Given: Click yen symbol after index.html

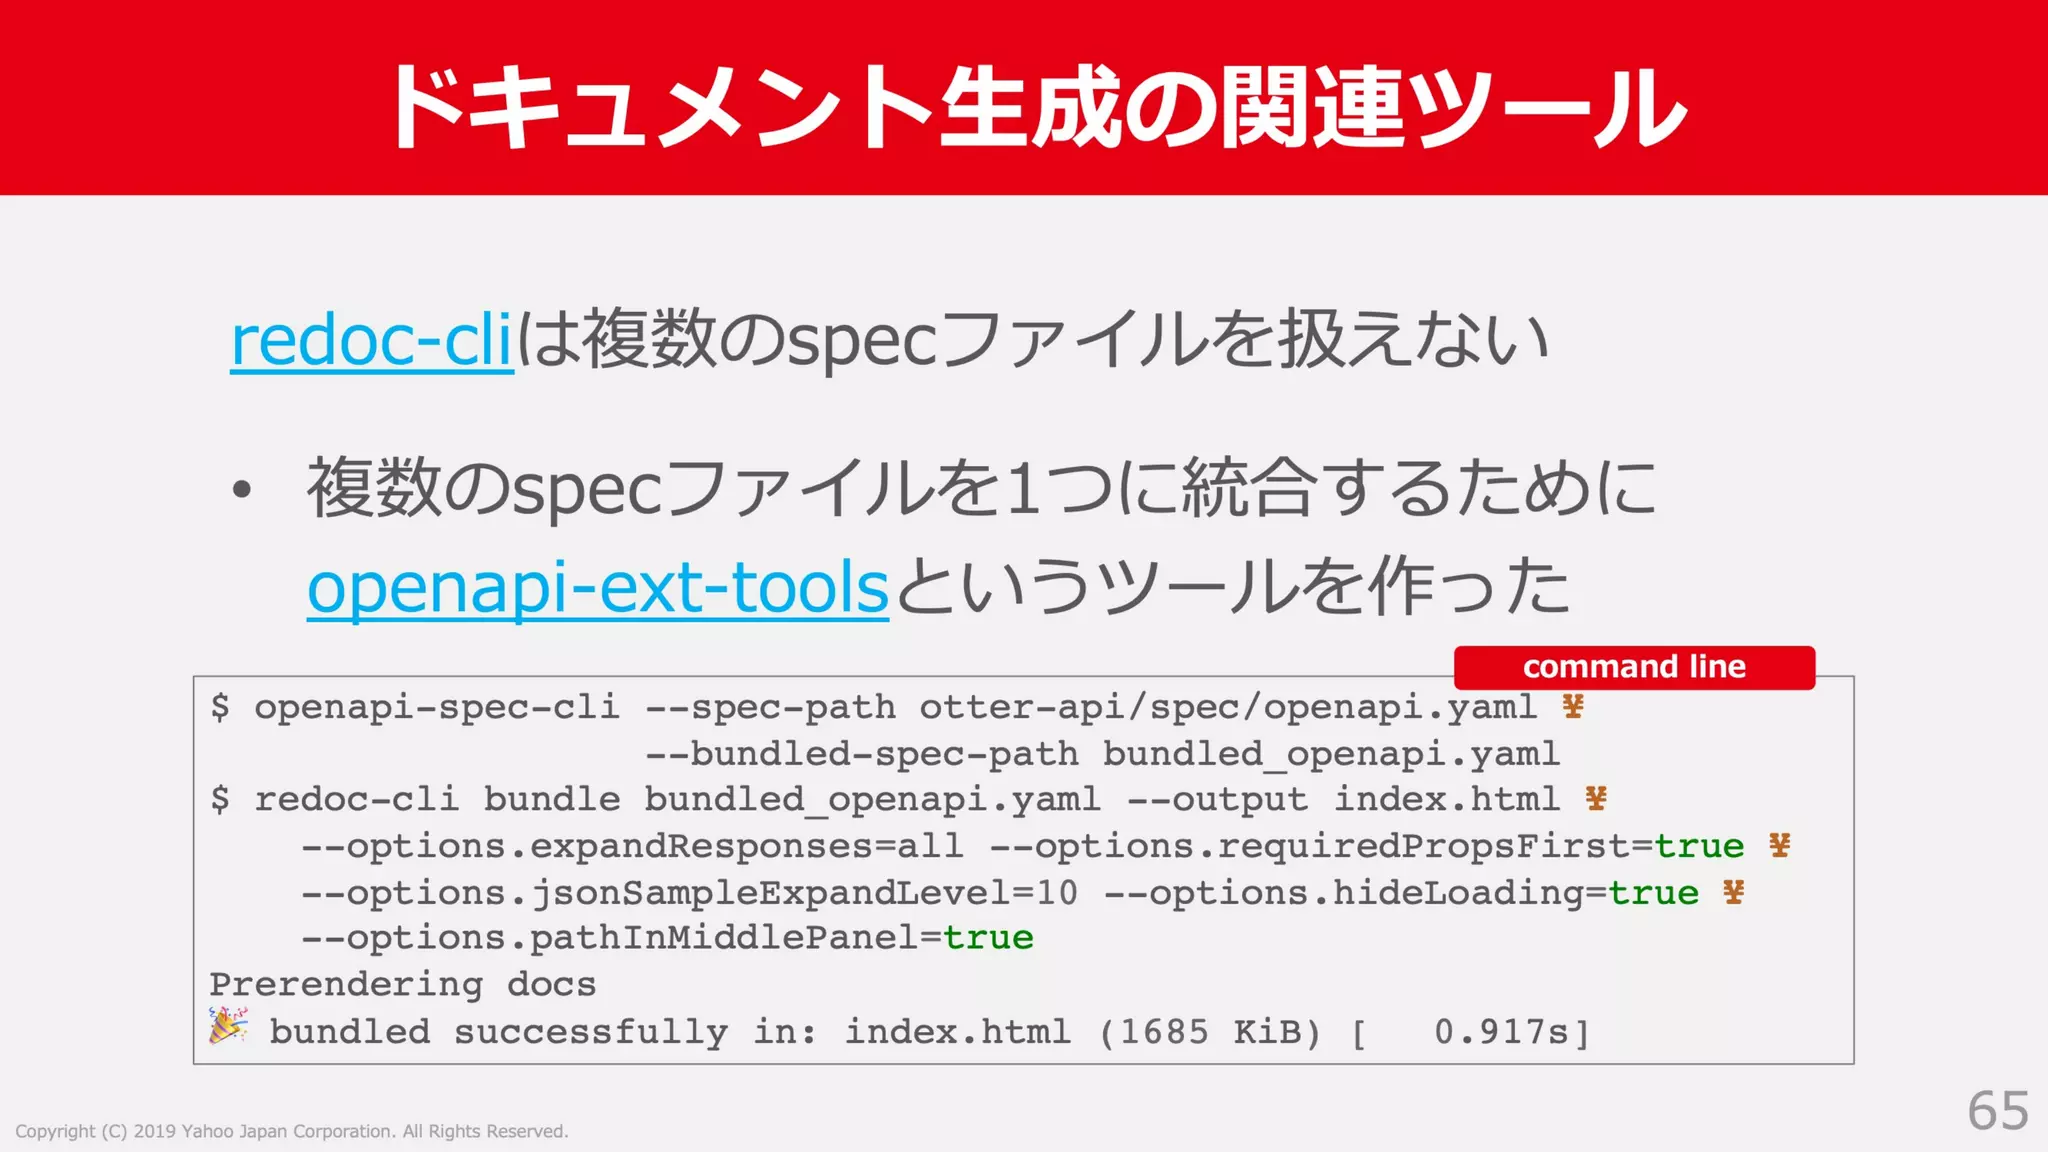Looking at the screenshot, I should click(x=1596, y=799).
